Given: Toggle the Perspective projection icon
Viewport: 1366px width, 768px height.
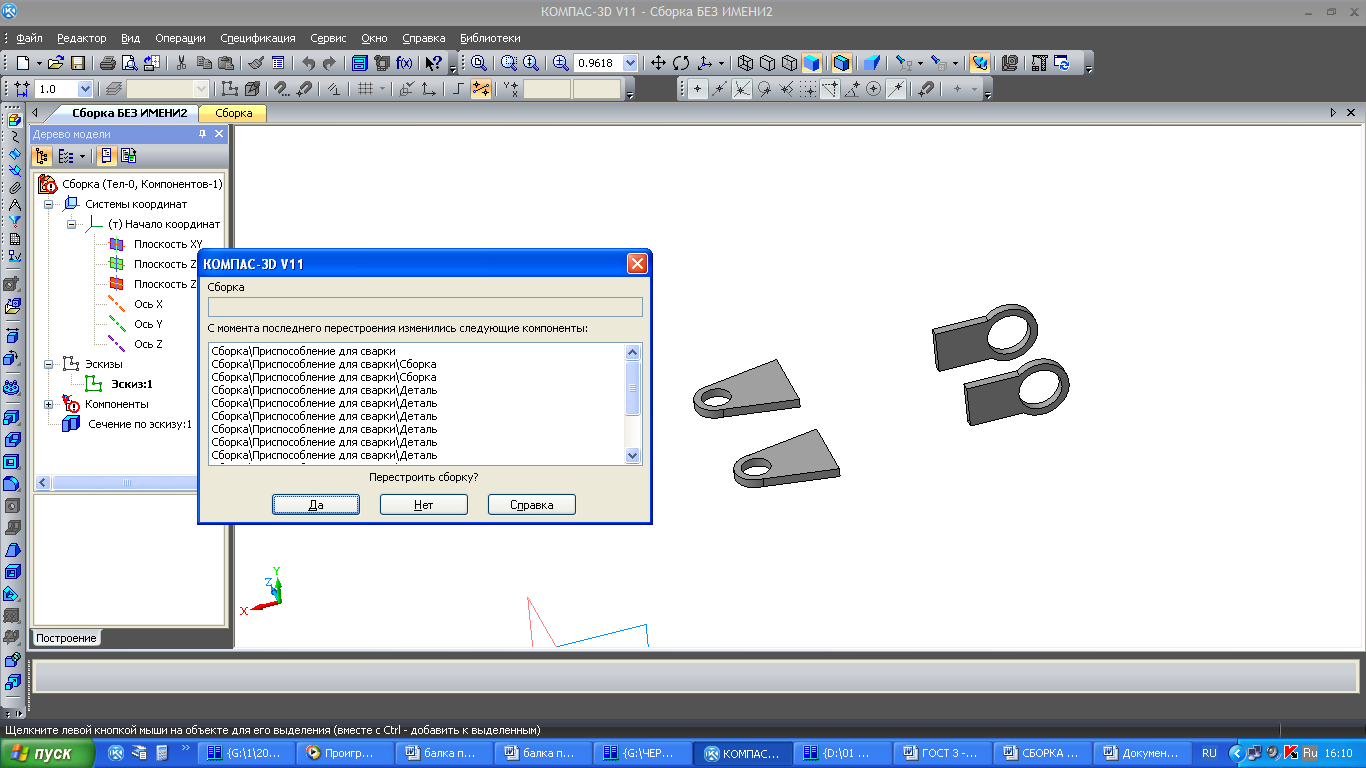Looking at the screenshot, I should tap(872, 63).
